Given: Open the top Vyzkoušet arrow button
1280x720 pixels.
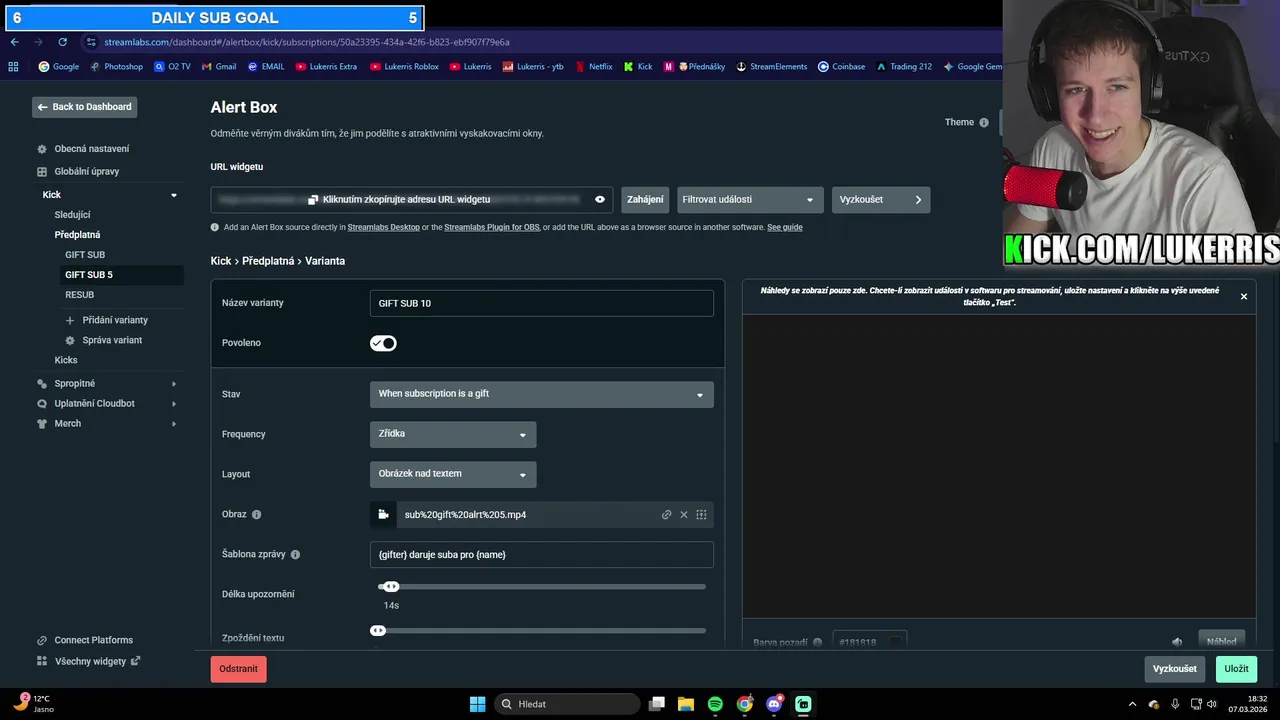Looking at the screenshot, I should tap(881, 200).
